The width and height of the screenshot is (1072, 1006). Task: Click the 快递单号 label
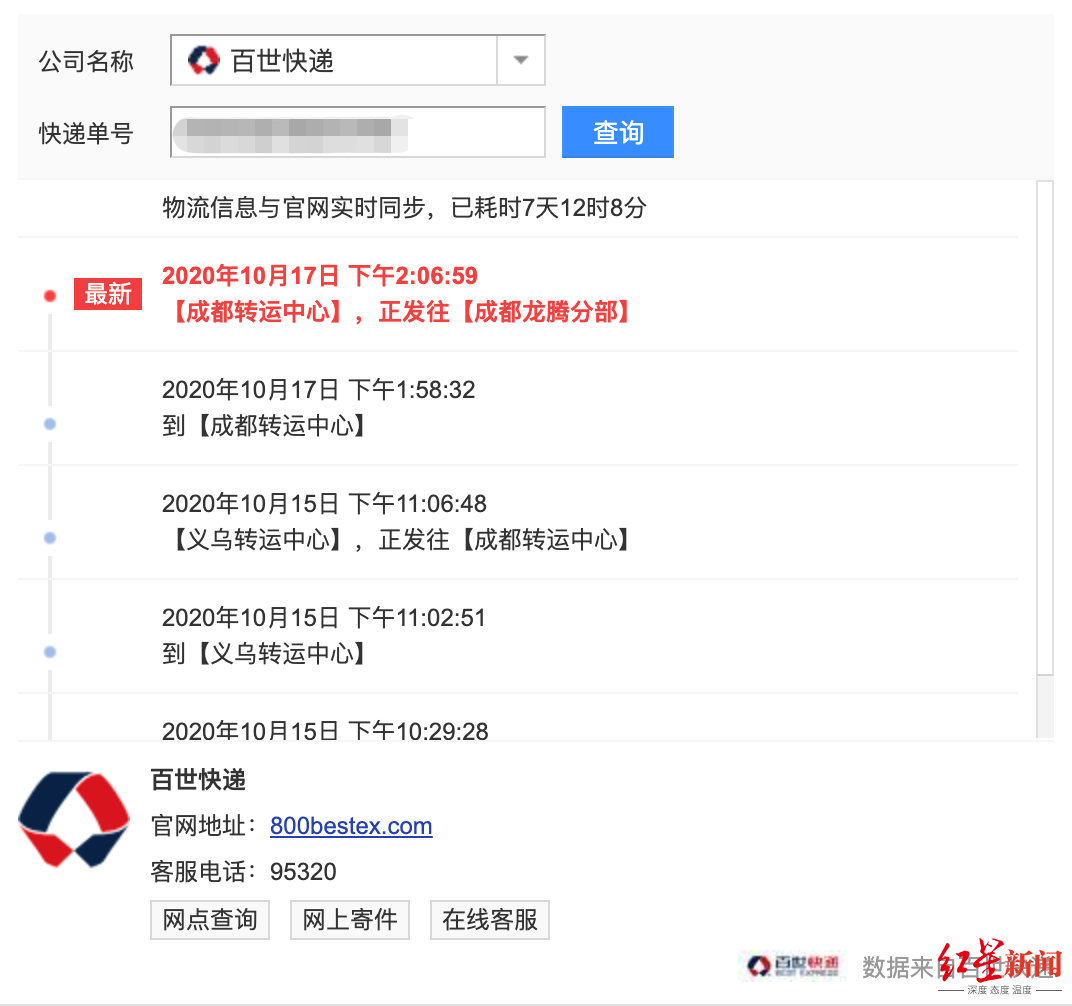click(x=86, y=133)
